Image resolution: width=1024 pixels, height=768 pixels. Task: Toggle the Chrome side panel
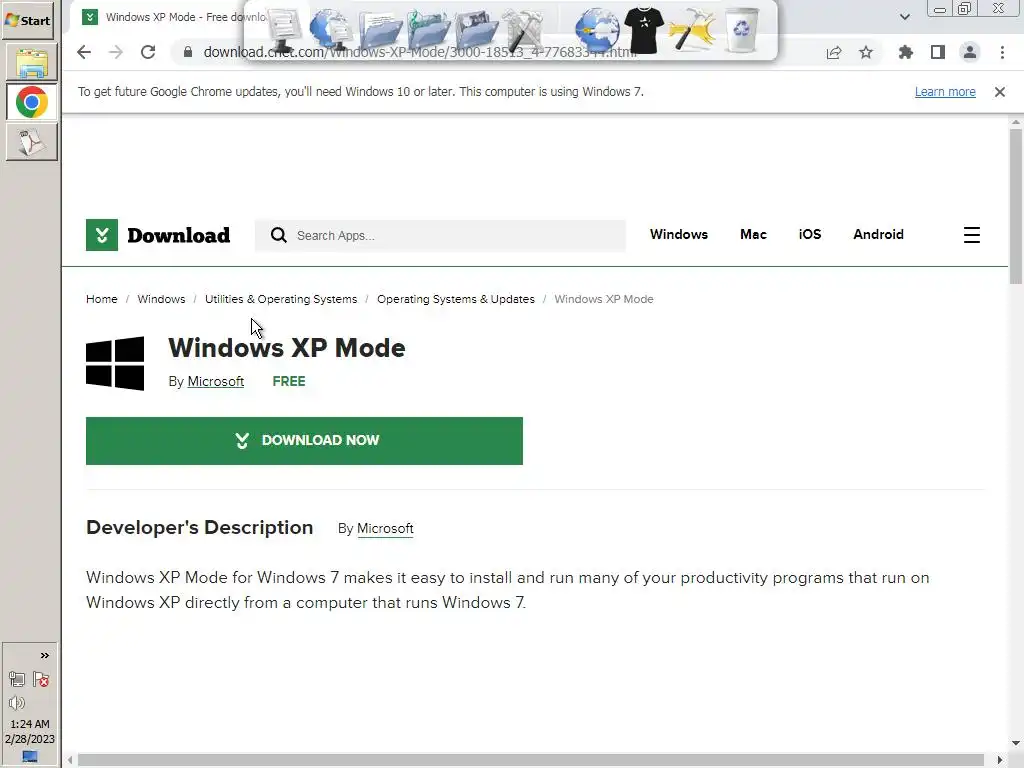pyautogui.click(x=938, y=52)
